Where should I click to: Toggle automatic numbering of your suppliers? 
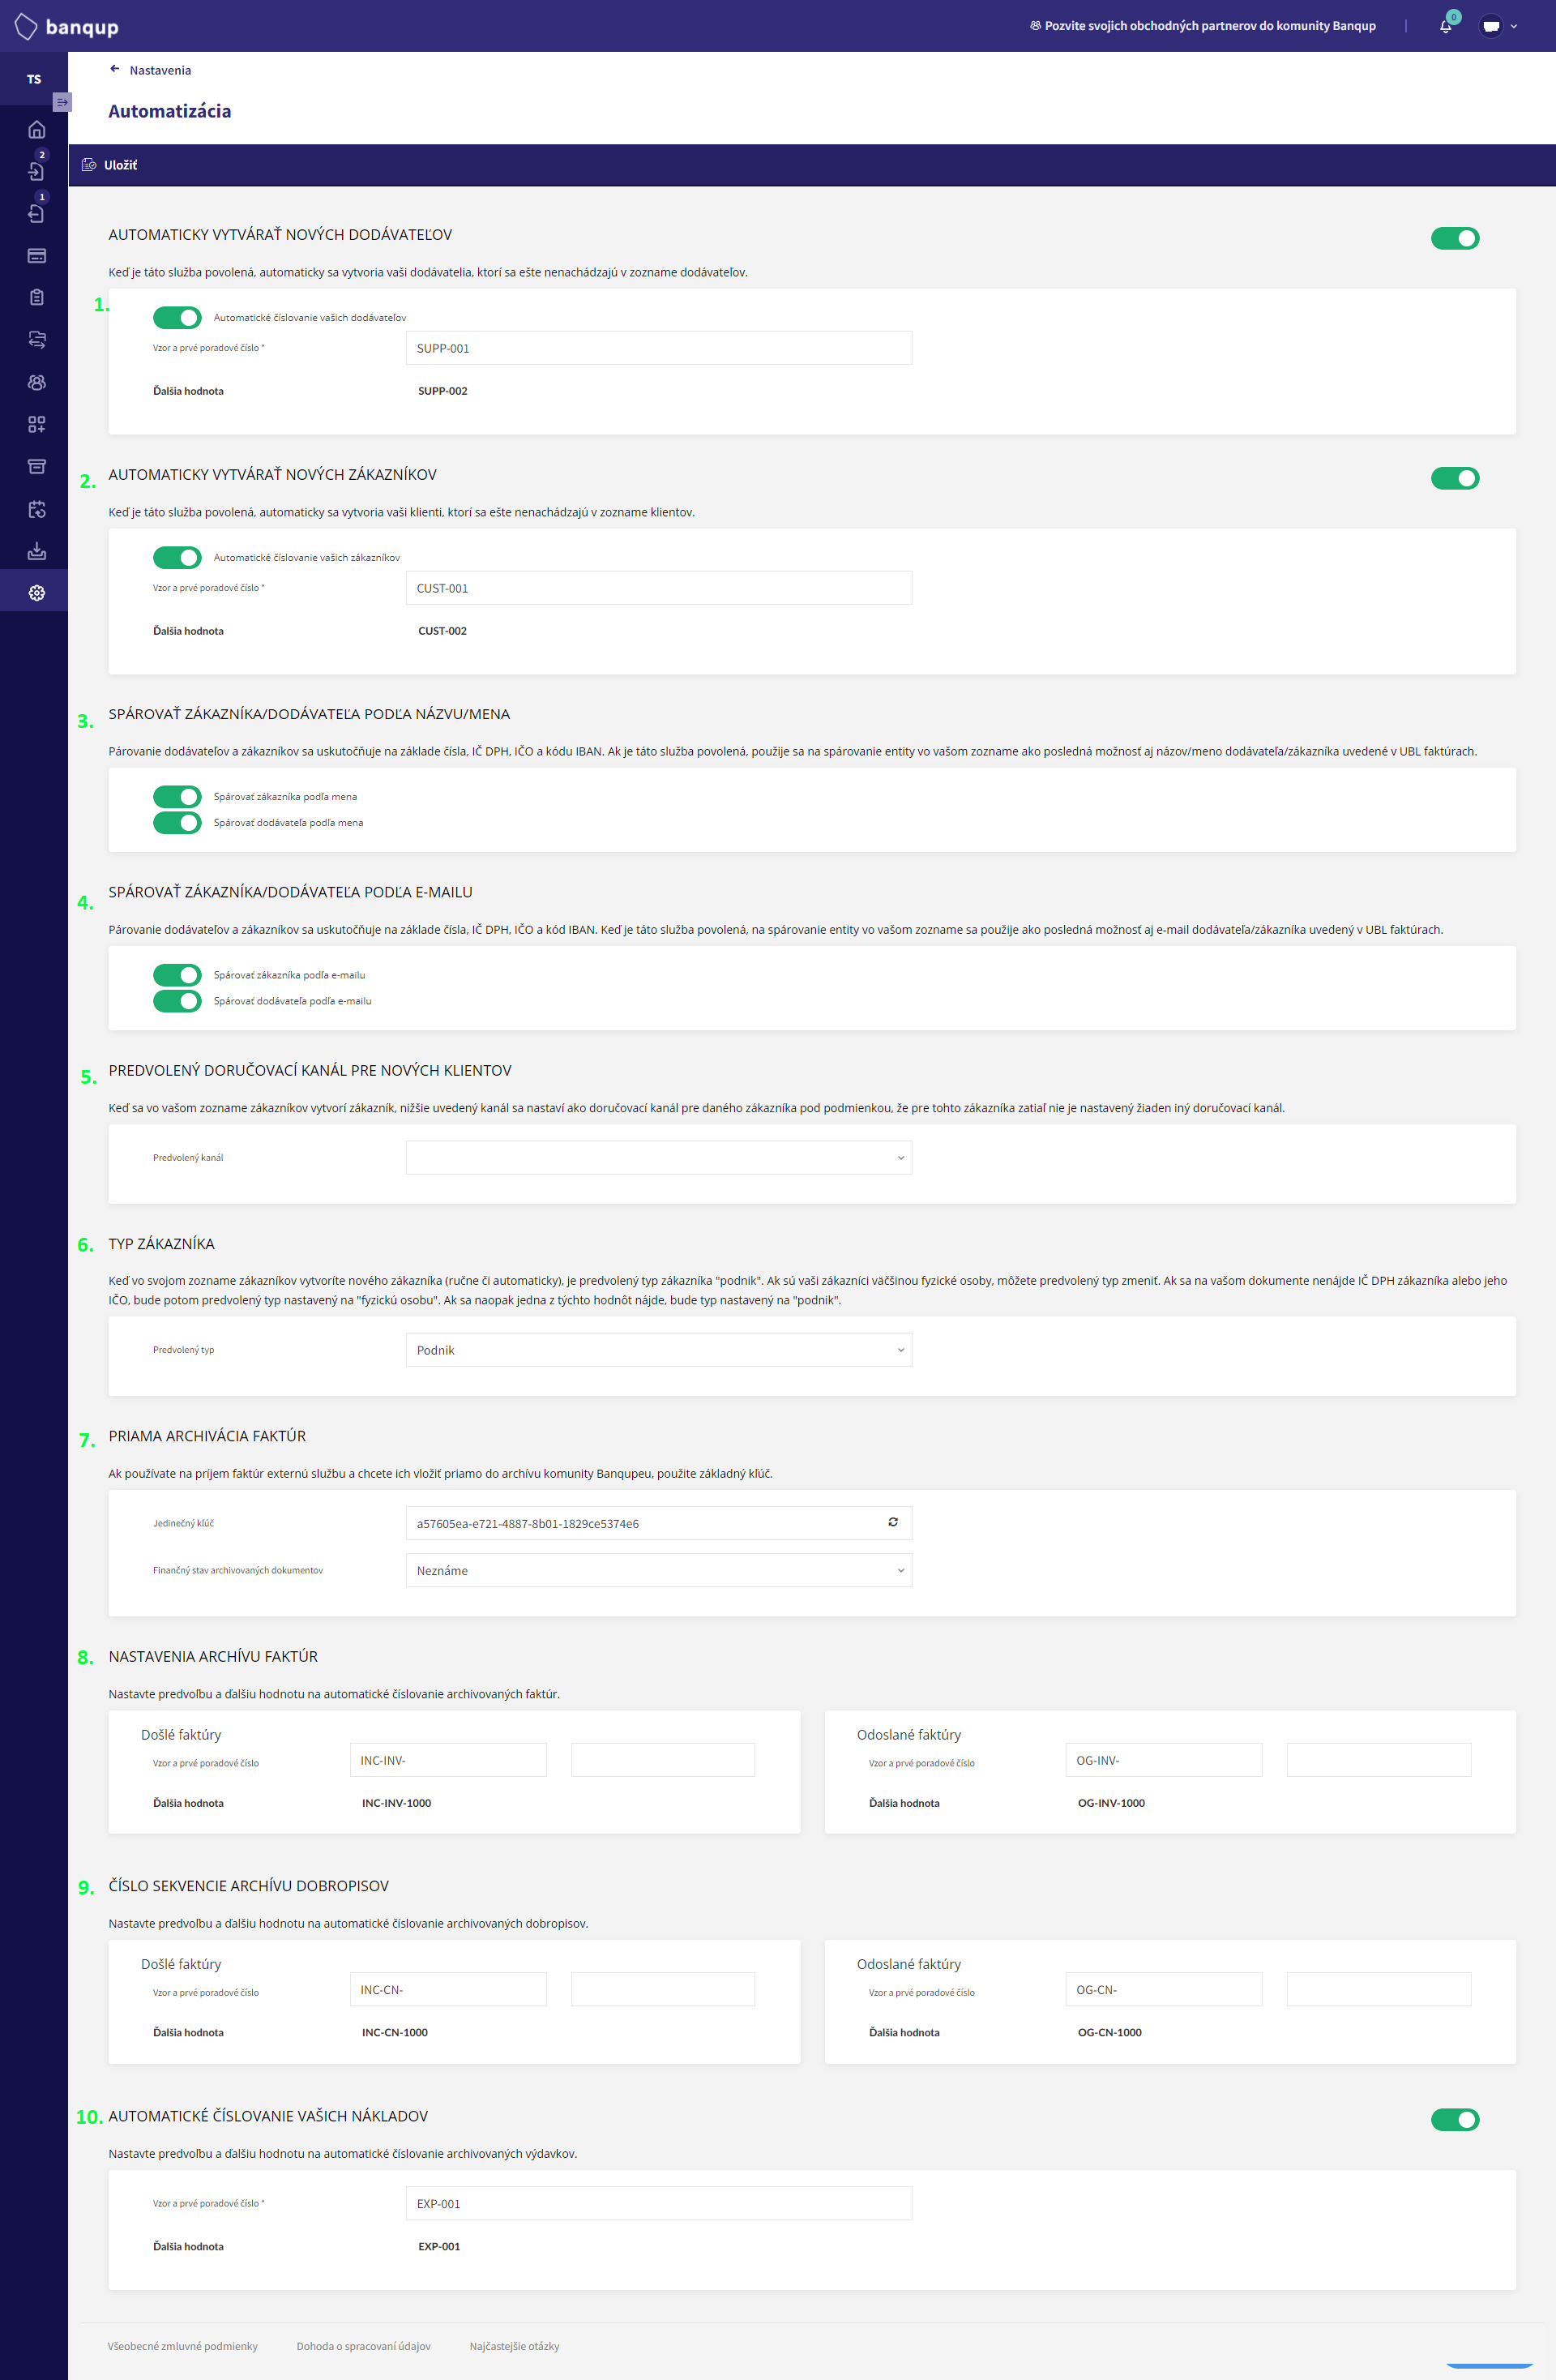[x=177, y=318]
